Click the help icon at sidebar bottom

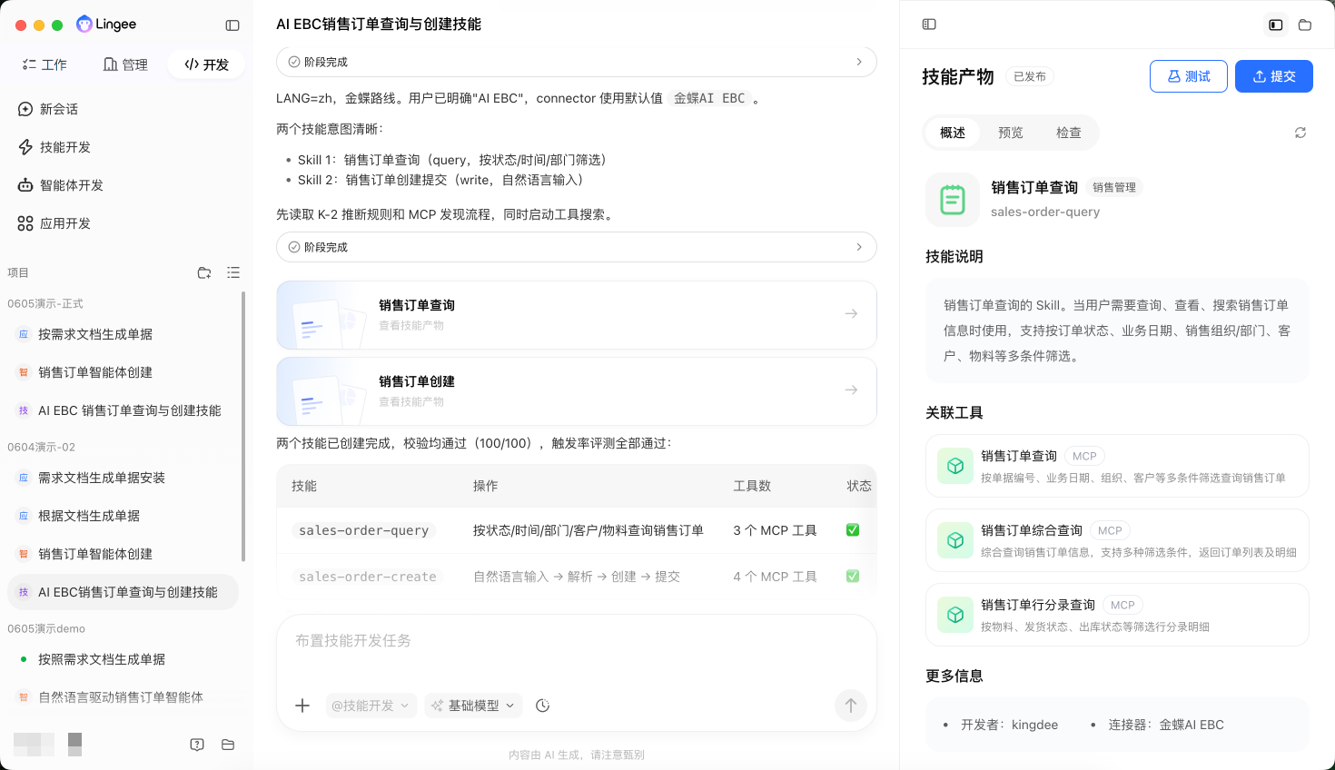(197, 744)
